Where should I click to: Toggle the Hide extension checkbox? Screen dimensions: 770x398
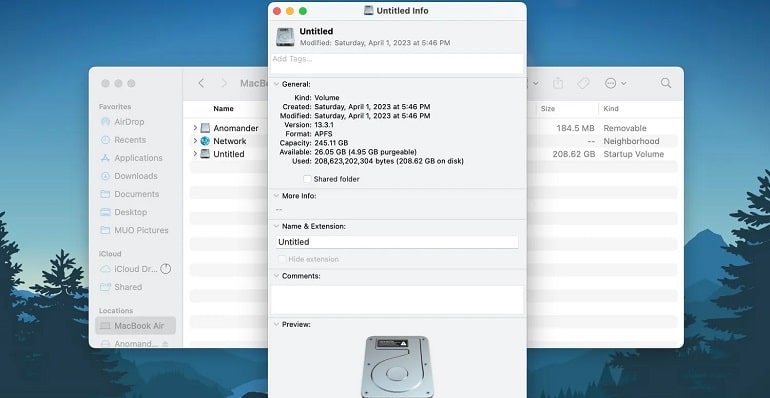coord(282,259)
